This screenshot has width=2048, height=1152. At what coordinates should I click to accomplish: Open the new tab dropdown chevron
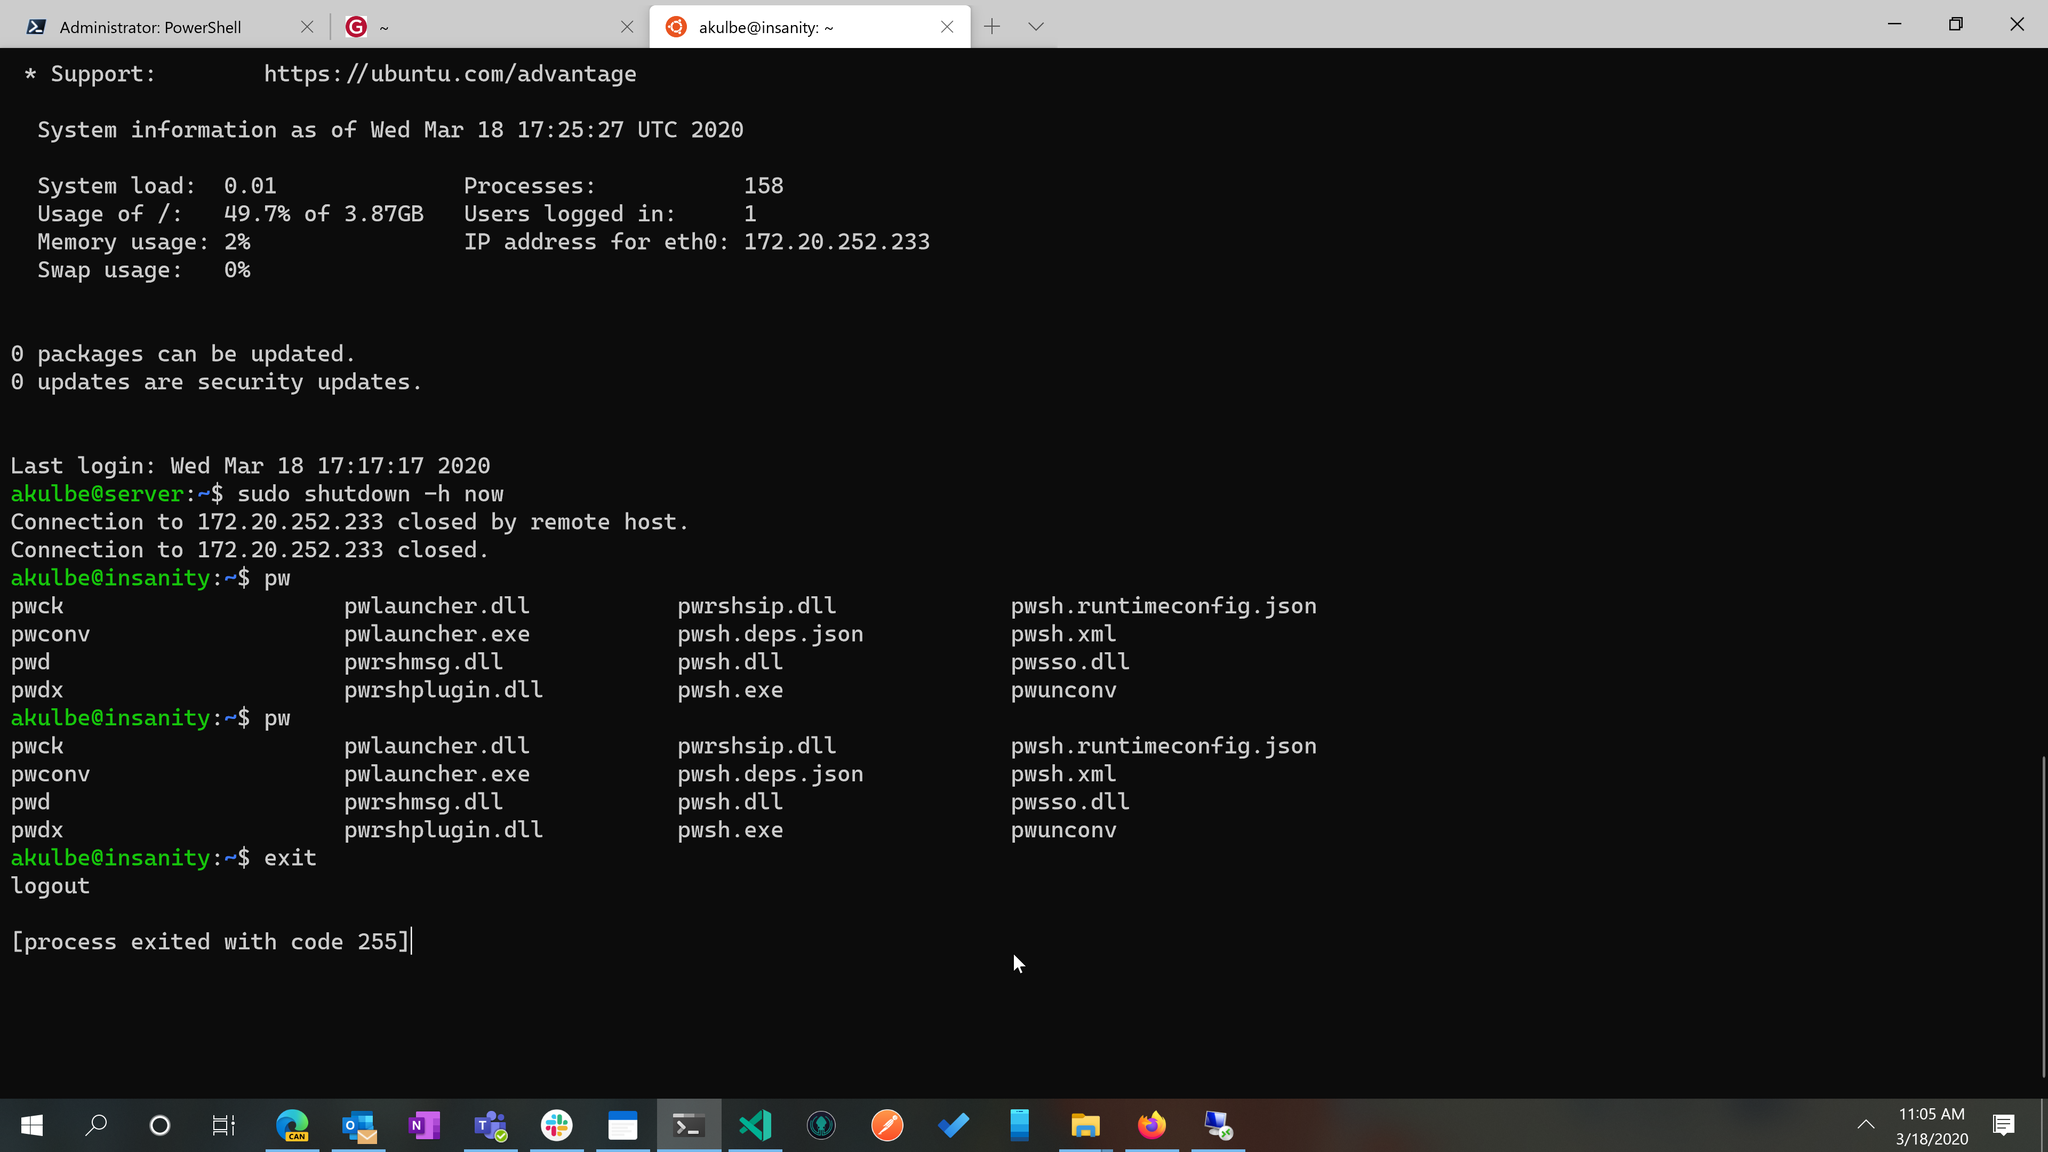[1036, 26]
